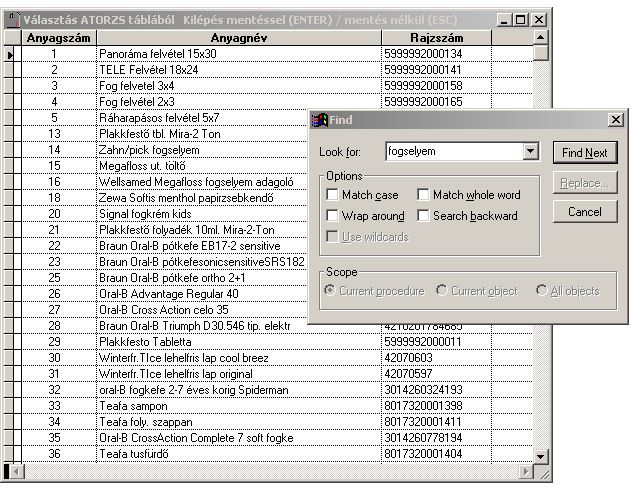Click the table's scroll up arrow

(x=540, y=38)
